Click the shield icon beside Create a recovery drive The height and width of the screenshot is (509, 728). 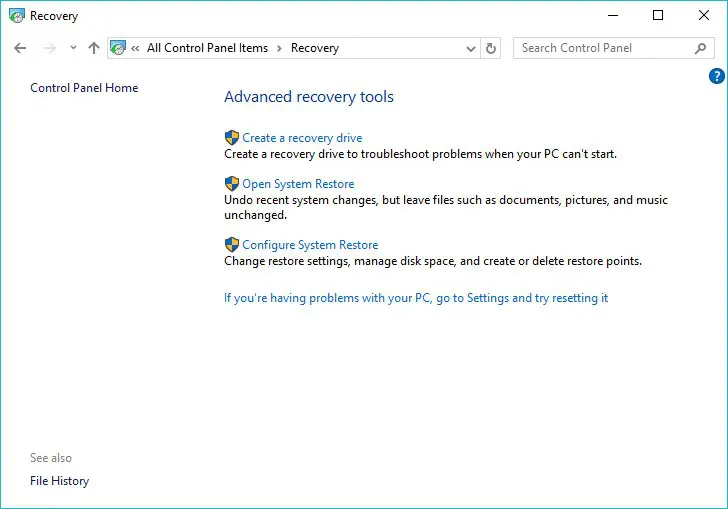(232, 138)
